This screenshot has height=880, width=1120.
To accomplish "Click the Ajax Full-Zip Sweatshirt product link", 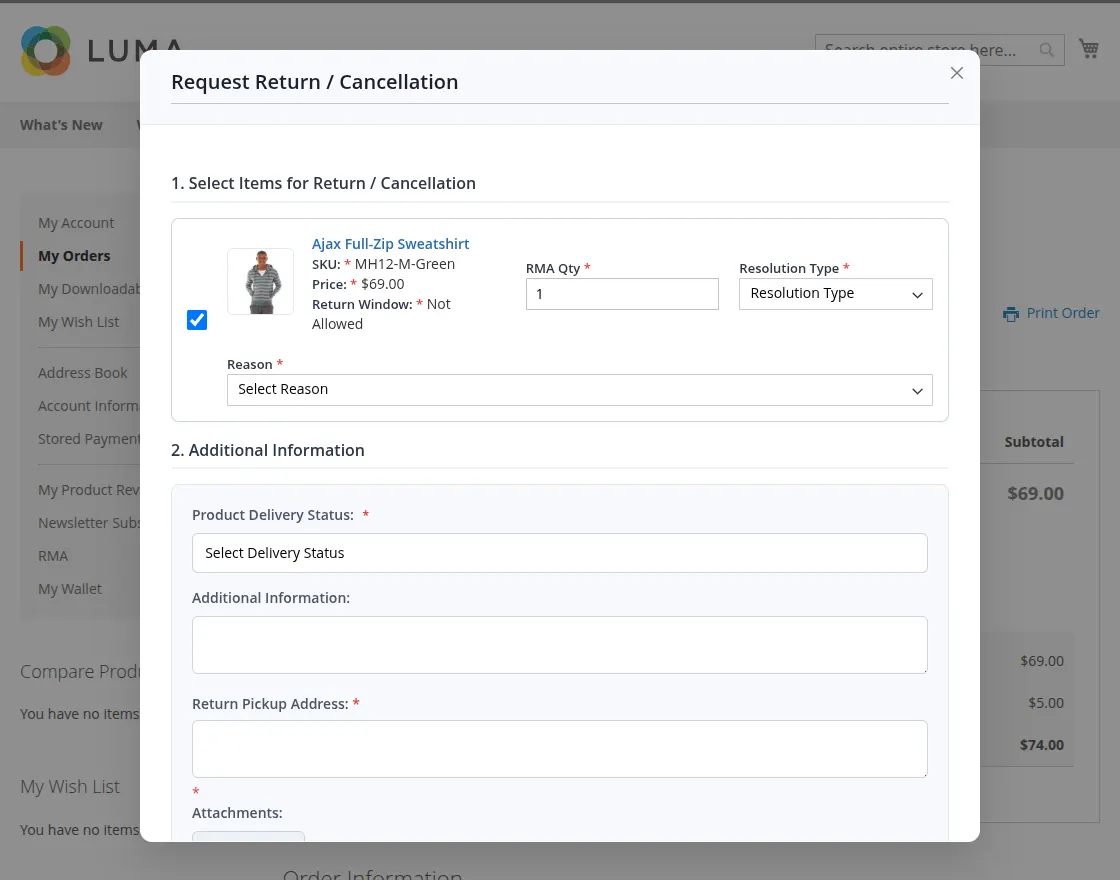I will click(x=390, y=244).
